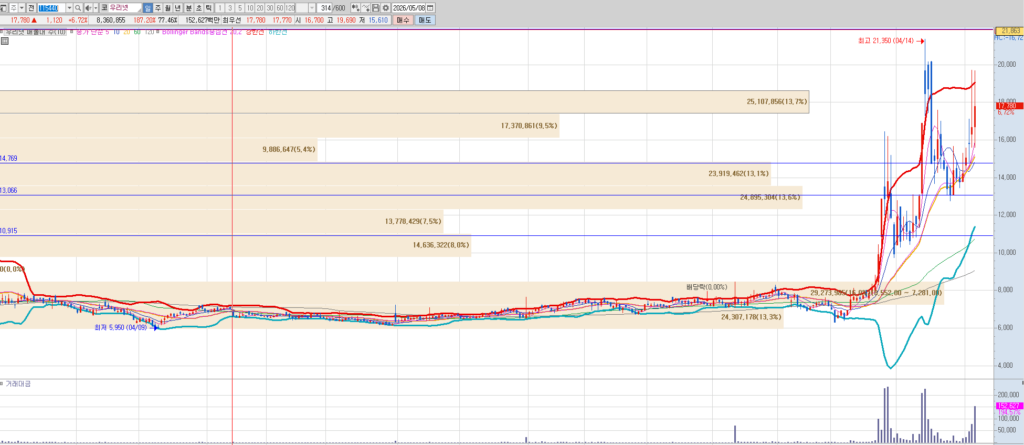
Task: Click the 배당락(0.00%) annotation on chart
Action: coord(706,287)
